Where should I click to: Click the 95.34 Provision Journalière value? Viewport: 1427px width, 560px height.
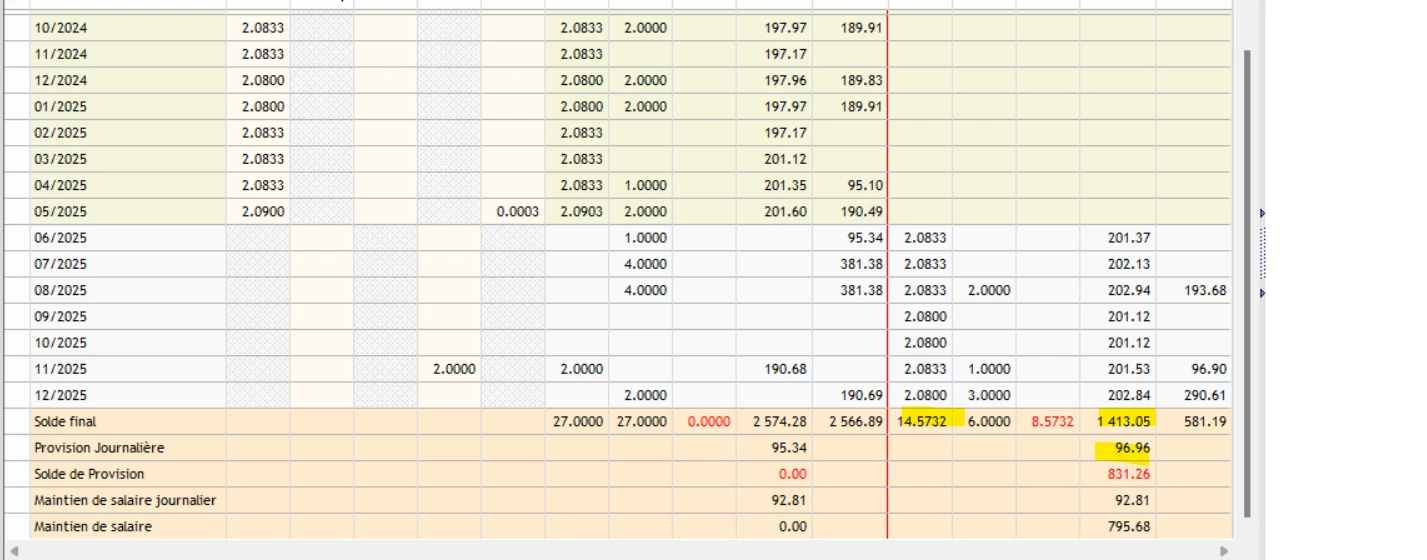tap(774, 448)
